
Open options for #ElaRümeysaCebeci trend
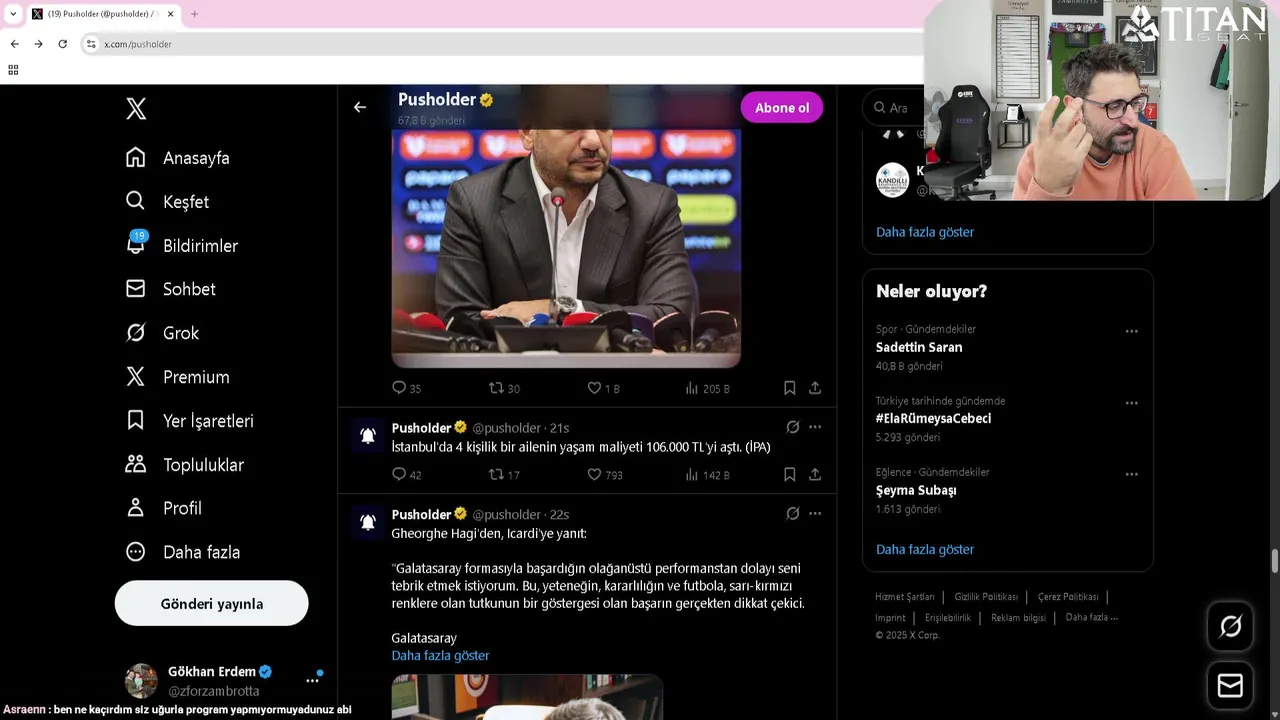tap(1131, 403)
